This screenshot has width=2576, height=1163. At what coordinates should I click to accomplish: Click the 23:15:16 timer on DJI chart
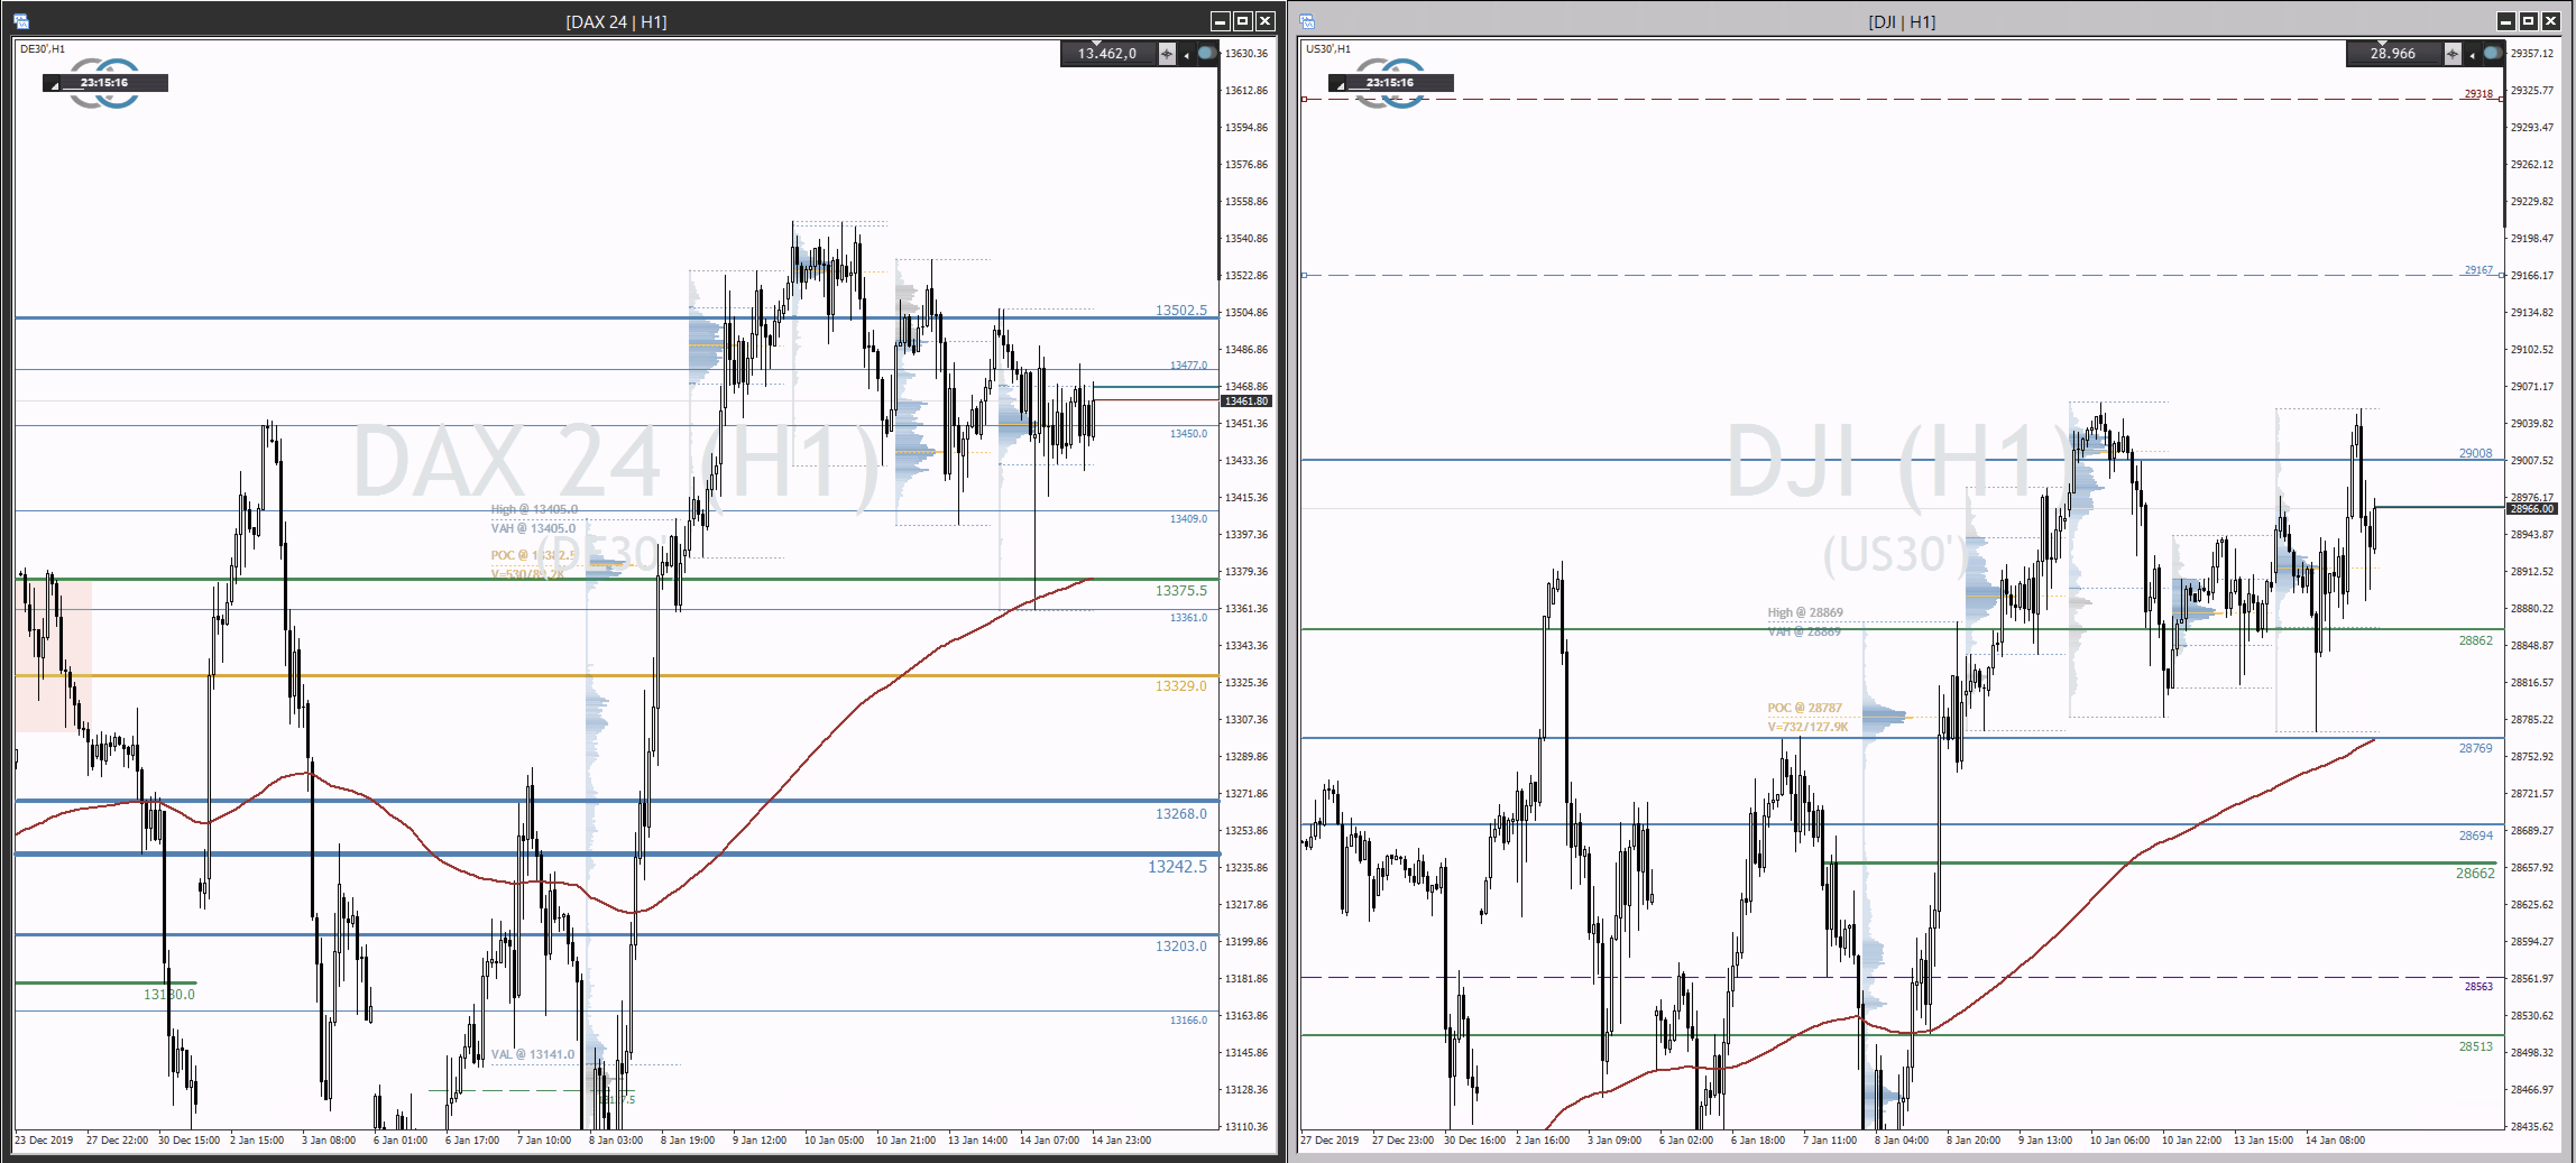tap(1390, 83)
